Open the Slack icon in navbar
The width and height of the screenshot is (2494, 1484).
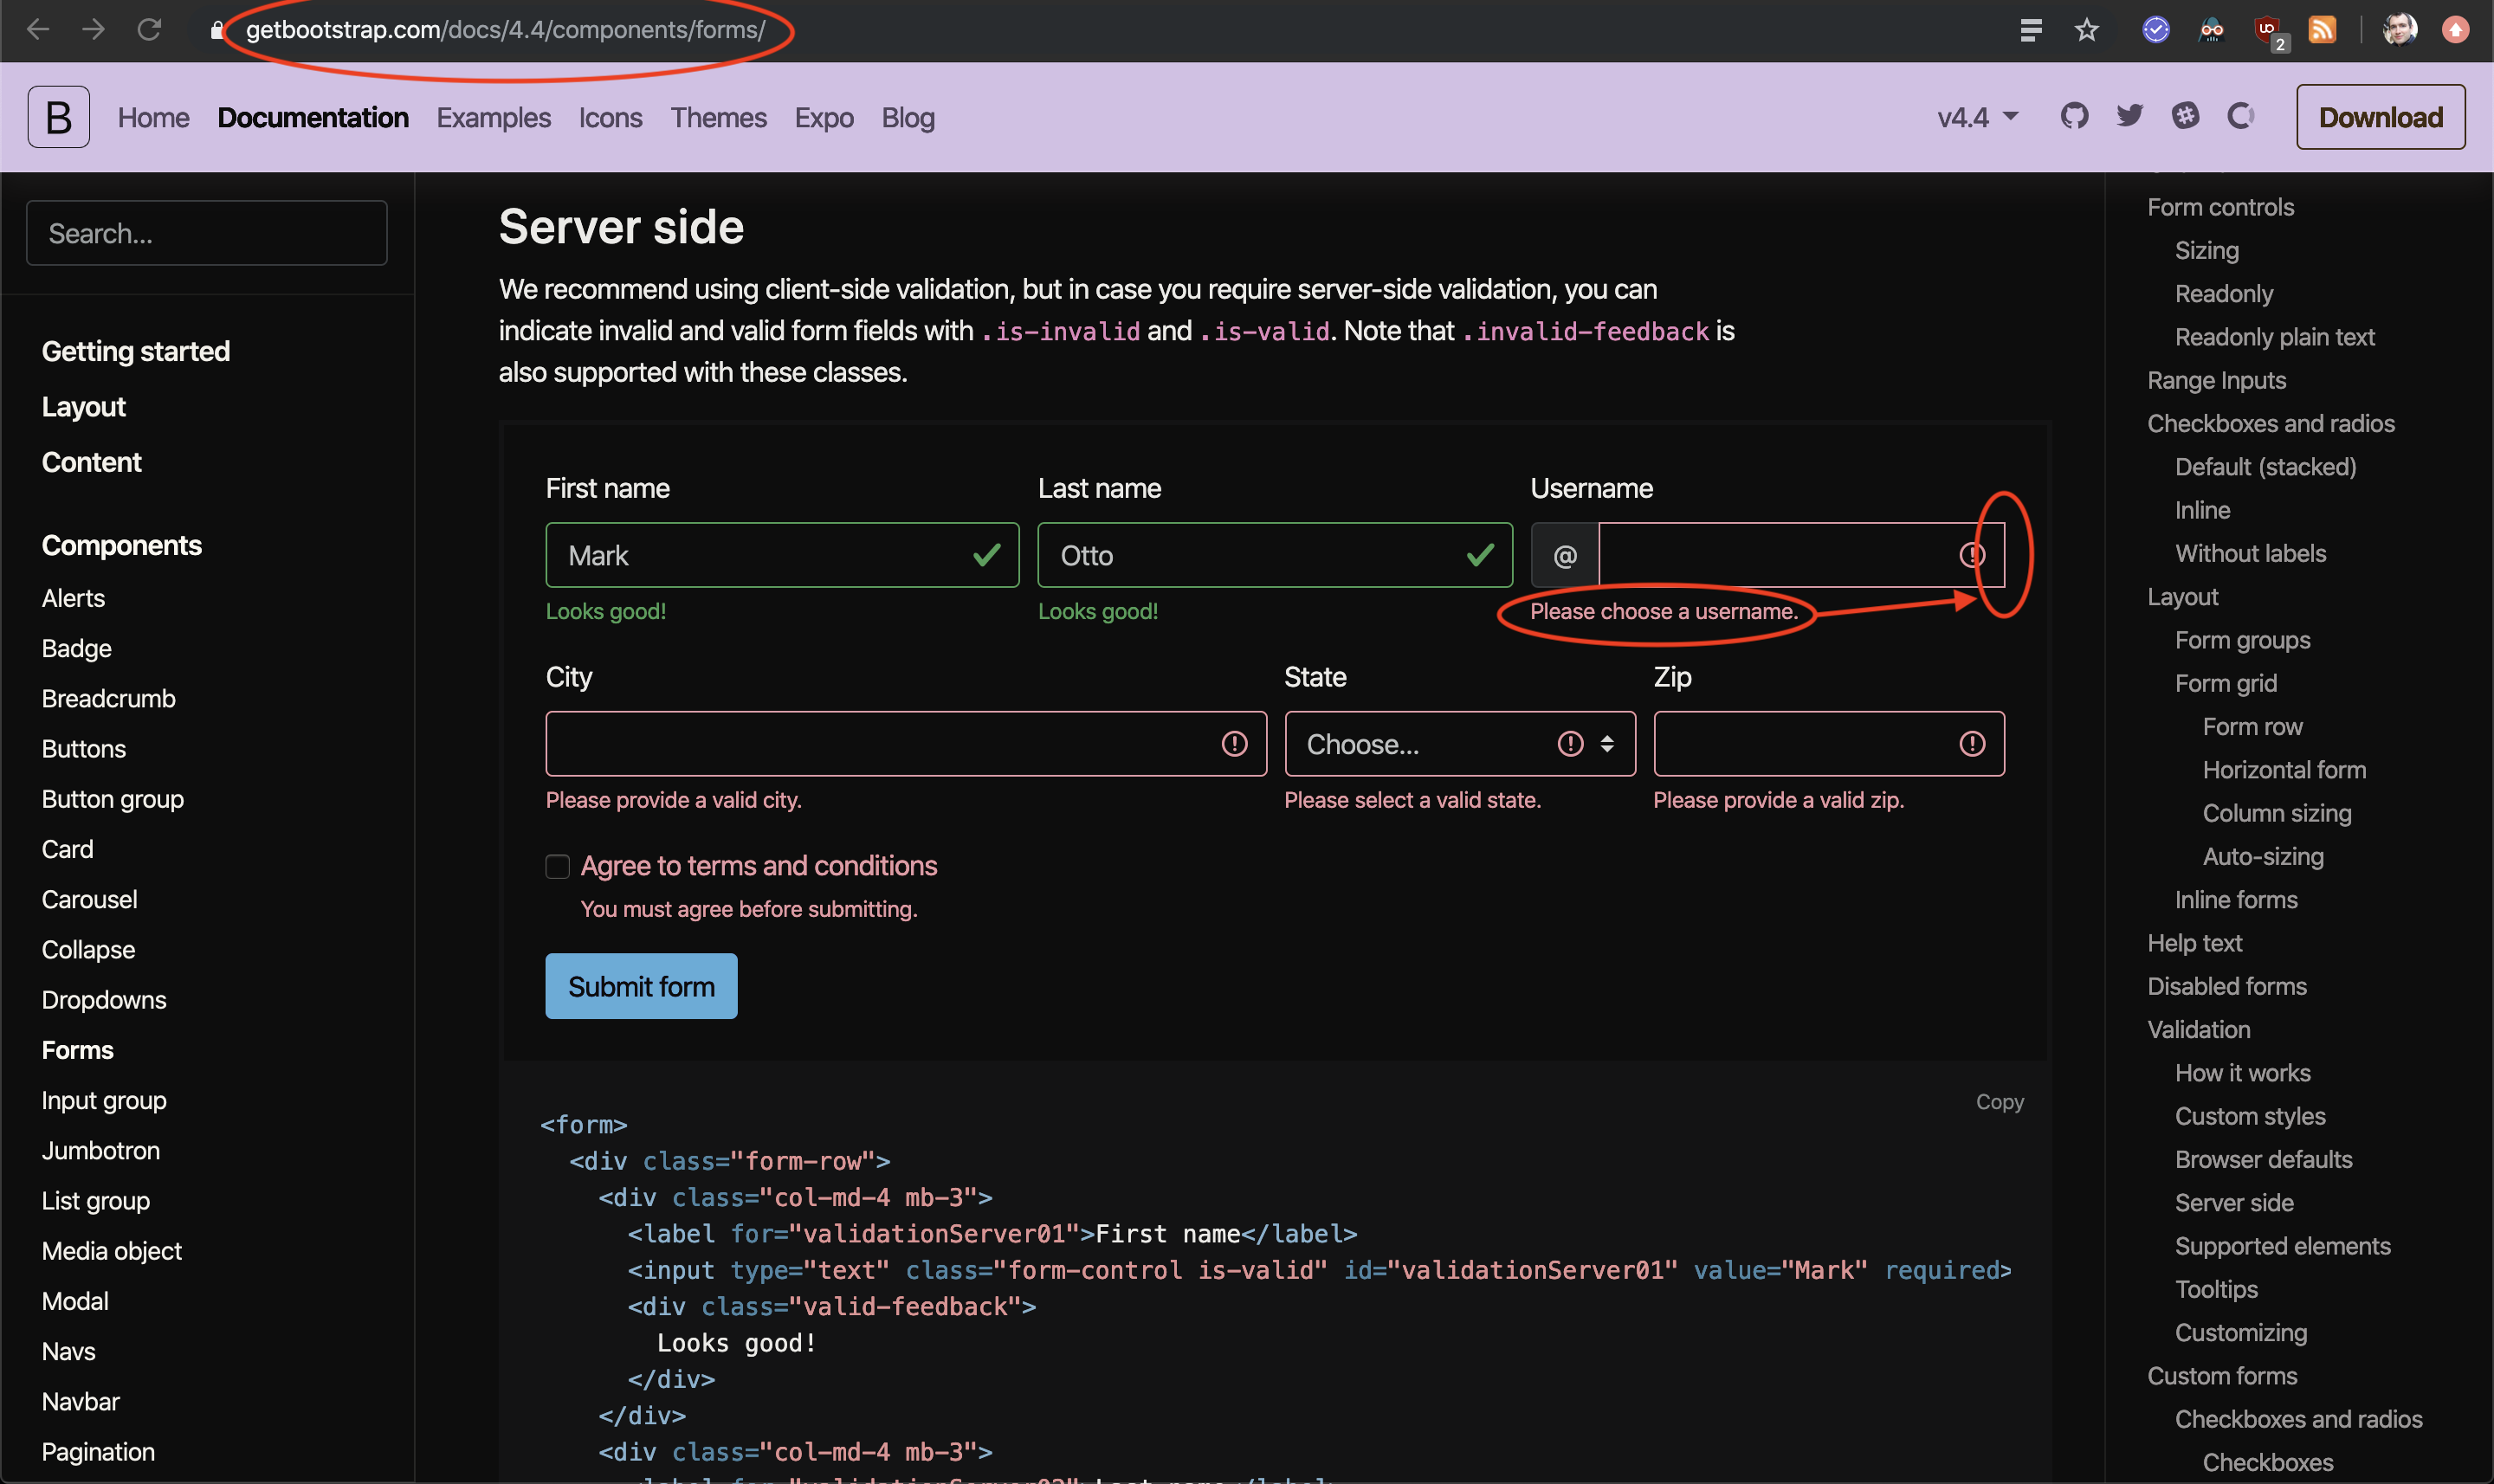point(2187,117)
